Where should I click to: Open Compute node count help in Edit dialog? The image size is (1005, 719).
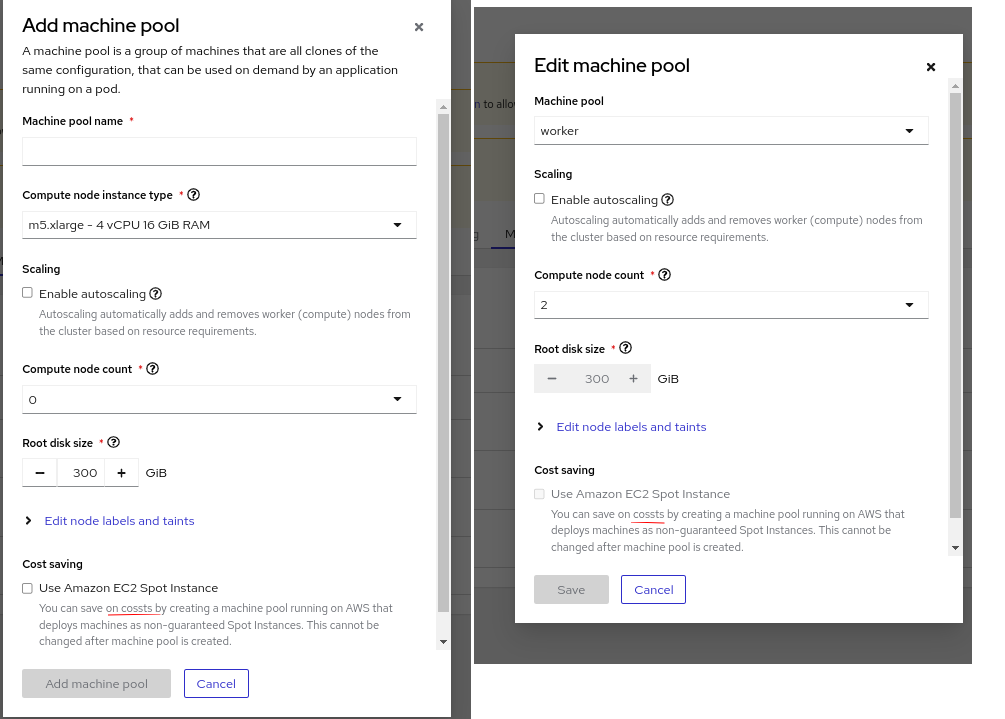(665, 275)
